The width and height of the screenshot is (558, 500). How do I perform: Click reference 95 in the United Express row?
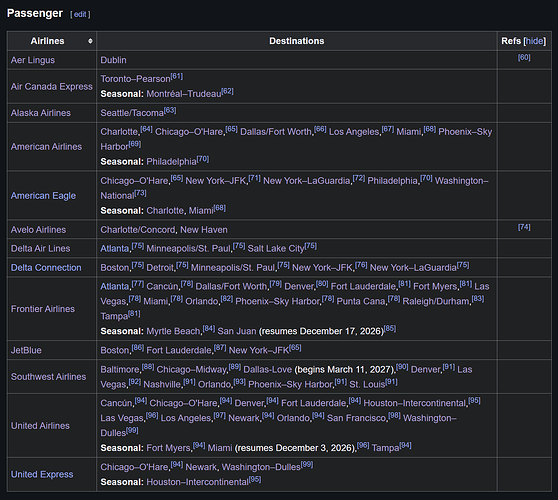coord(254,479)
